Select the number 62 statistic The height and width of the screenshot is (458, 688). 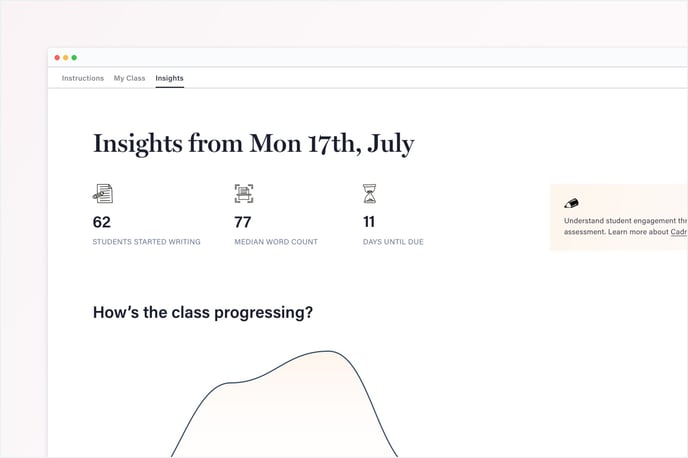[102, 222]
